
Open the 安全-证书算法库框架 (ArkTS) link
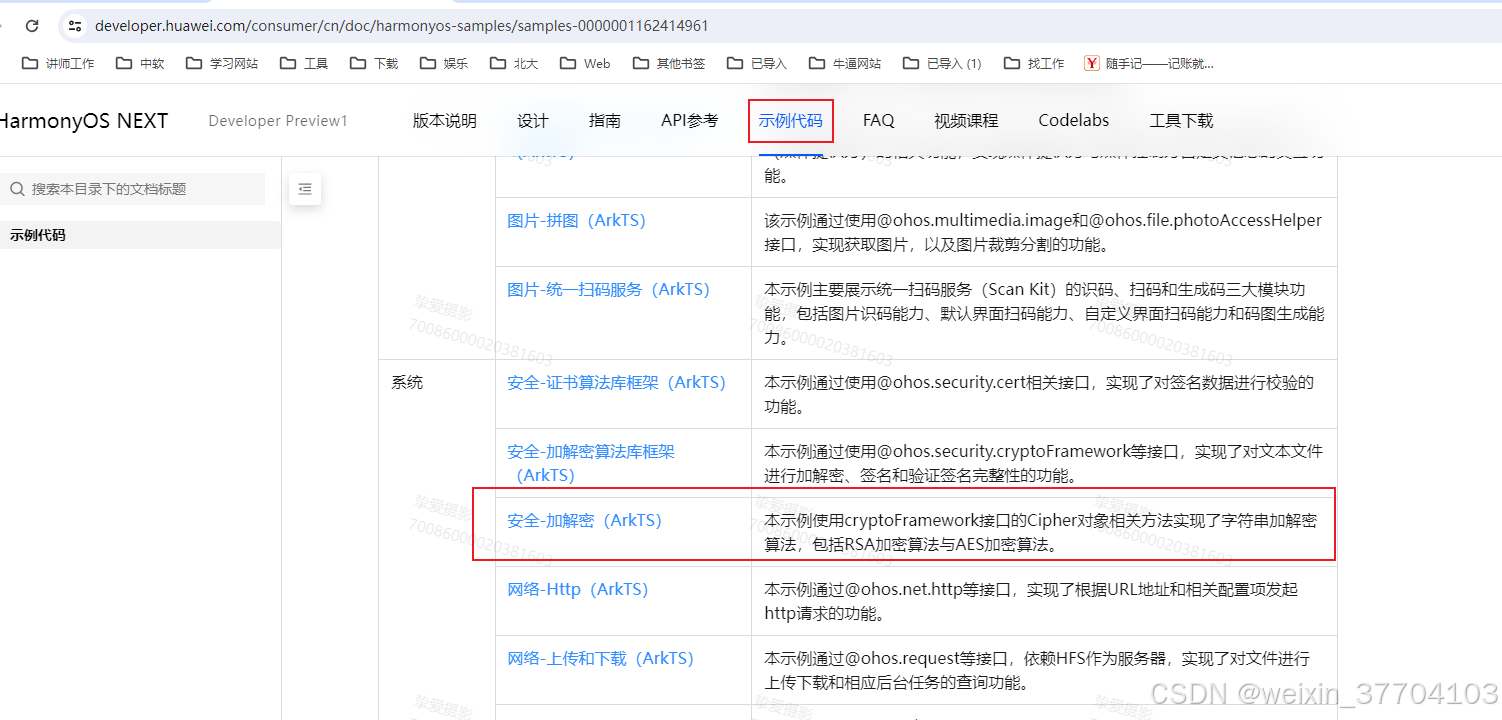pyautogui.click(x=616, y=382)
